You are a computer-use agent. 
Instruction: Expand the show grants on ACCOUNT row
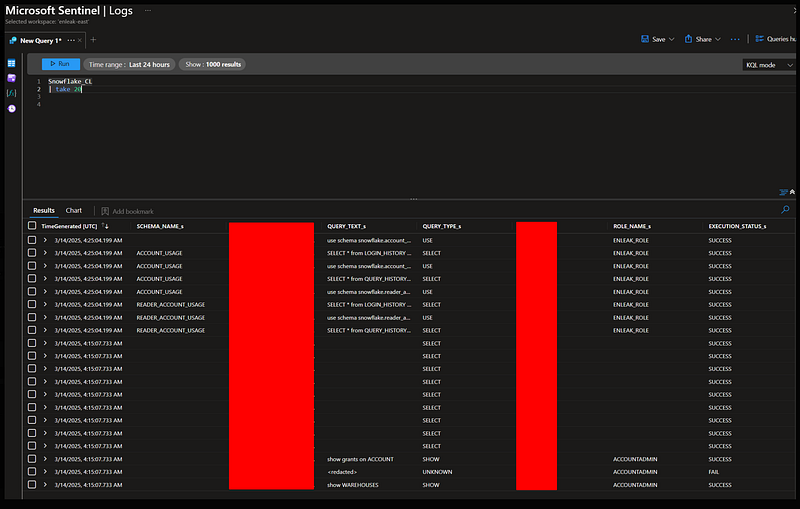(x=45, y=459)
